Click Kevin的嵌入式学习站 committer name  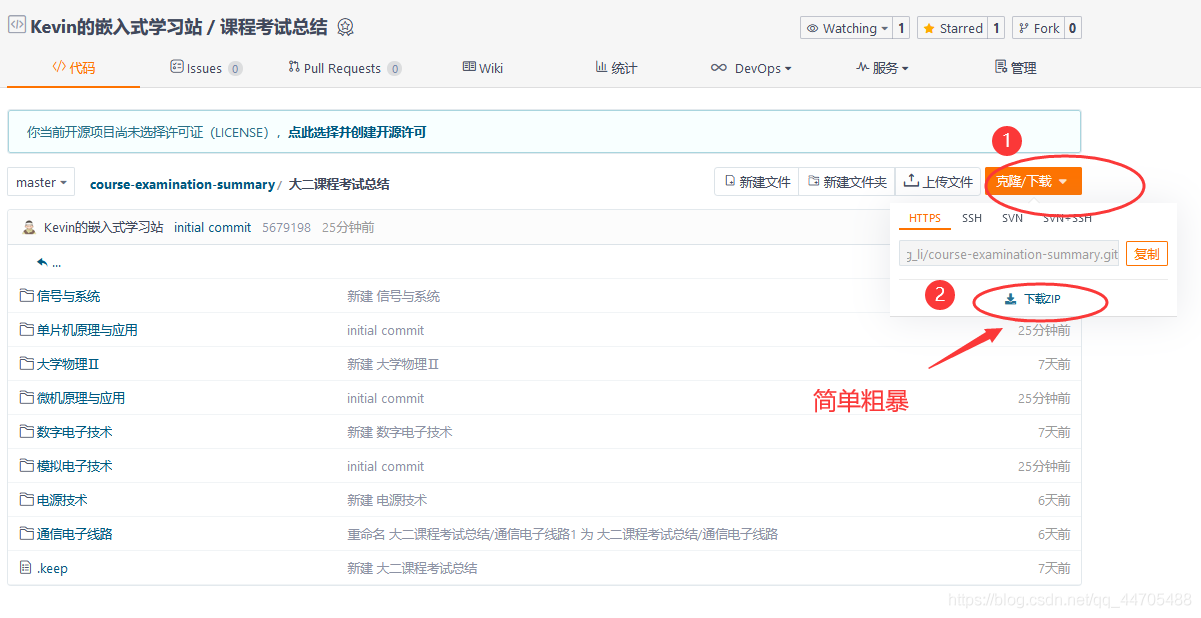[104, 227]
